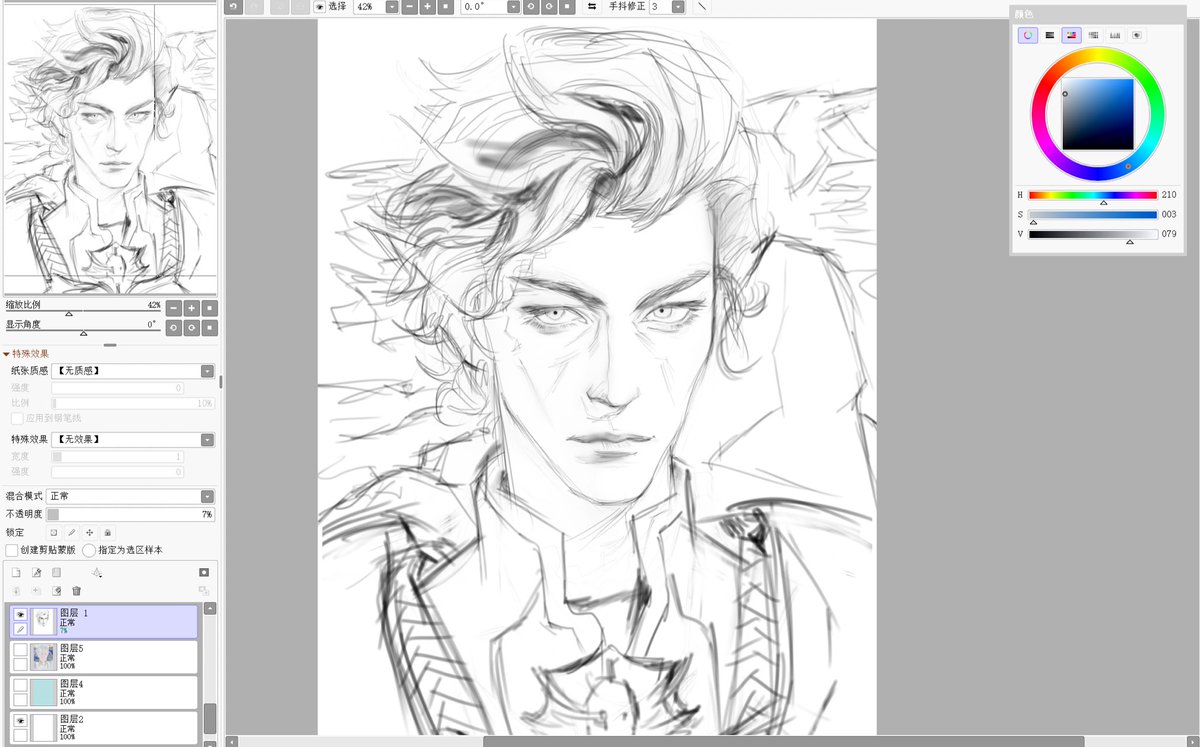The height and width of the screenshot is (747, 1200).
Task: Reset navigator zoom square button
Action: coord(209,309)
